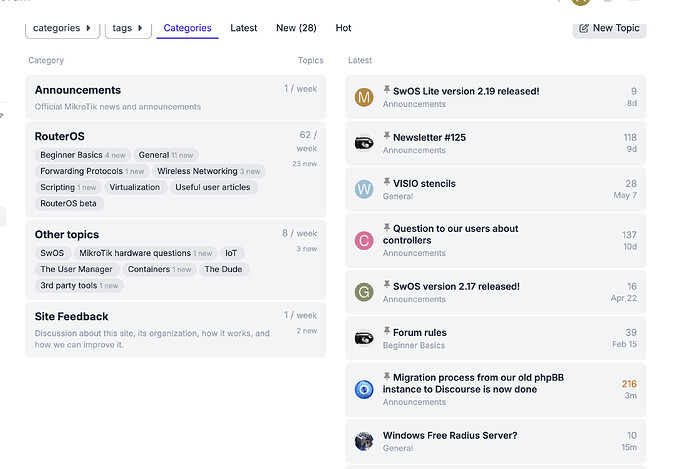Click the New Topic button
This screenshot has height=469, width=690.
pyautogui.click(x=609, y=28)
